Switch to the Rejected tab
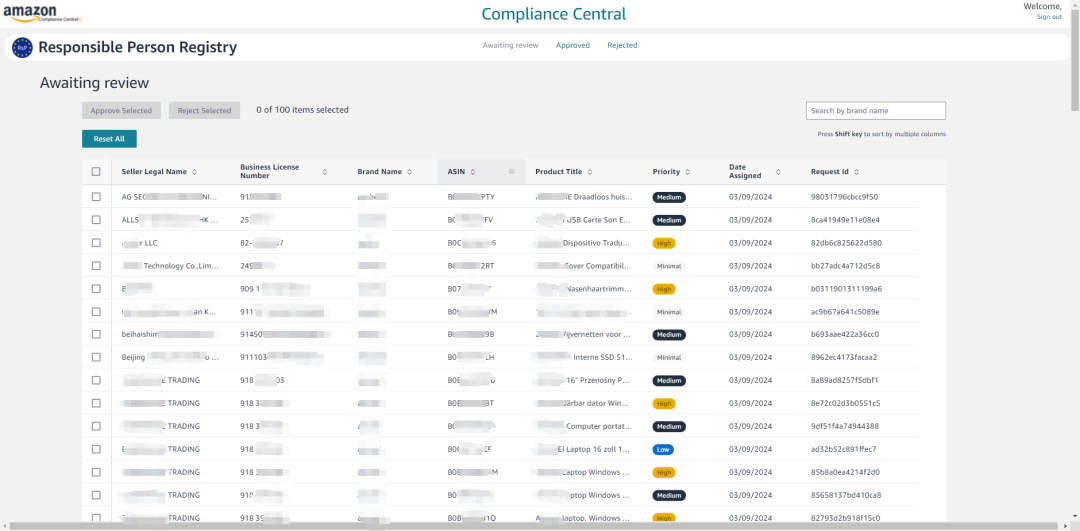 pyautogui.click(x=622, y=45)
